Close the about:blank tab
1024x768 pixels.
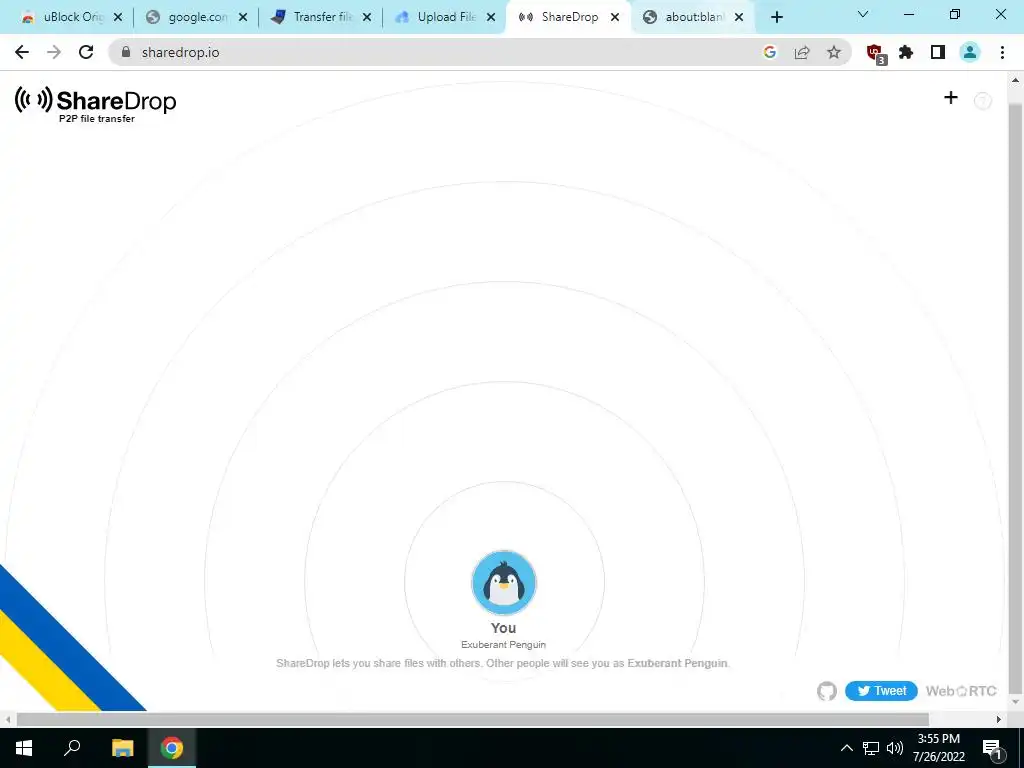point(739,18)
